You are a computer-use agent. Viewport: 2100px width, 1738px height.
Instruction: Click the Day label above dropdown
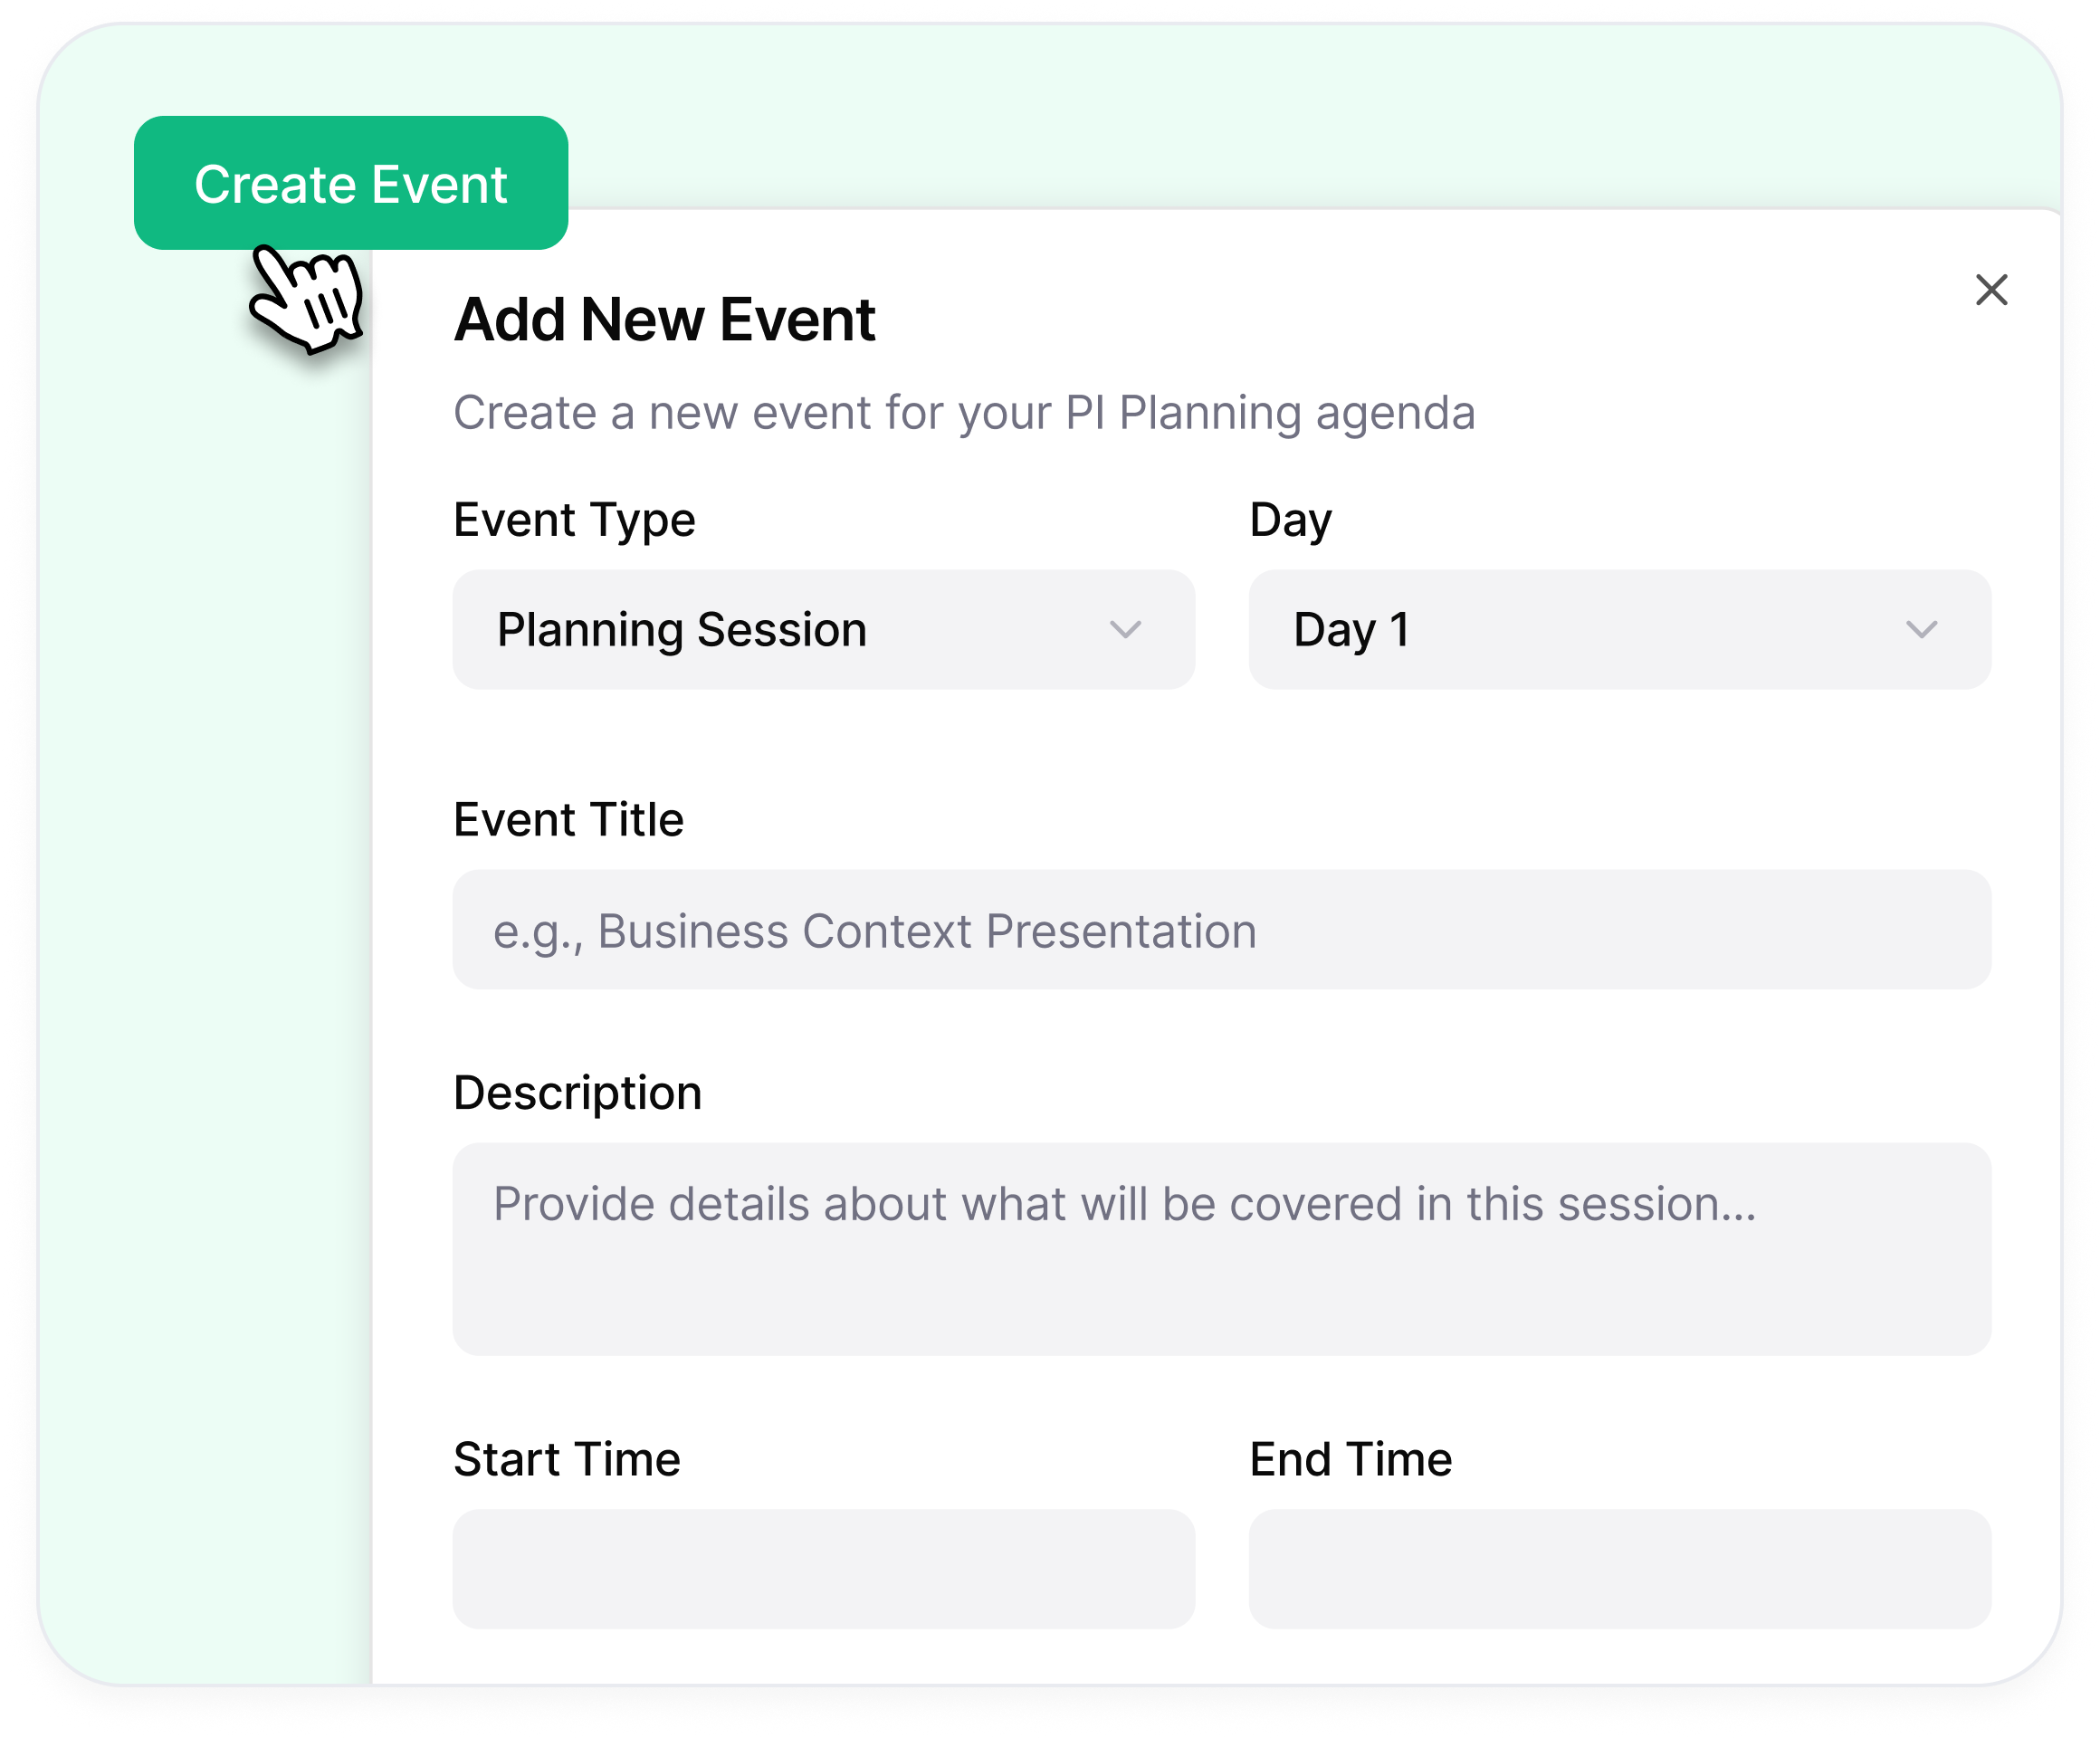click(x=1290, y=520)
